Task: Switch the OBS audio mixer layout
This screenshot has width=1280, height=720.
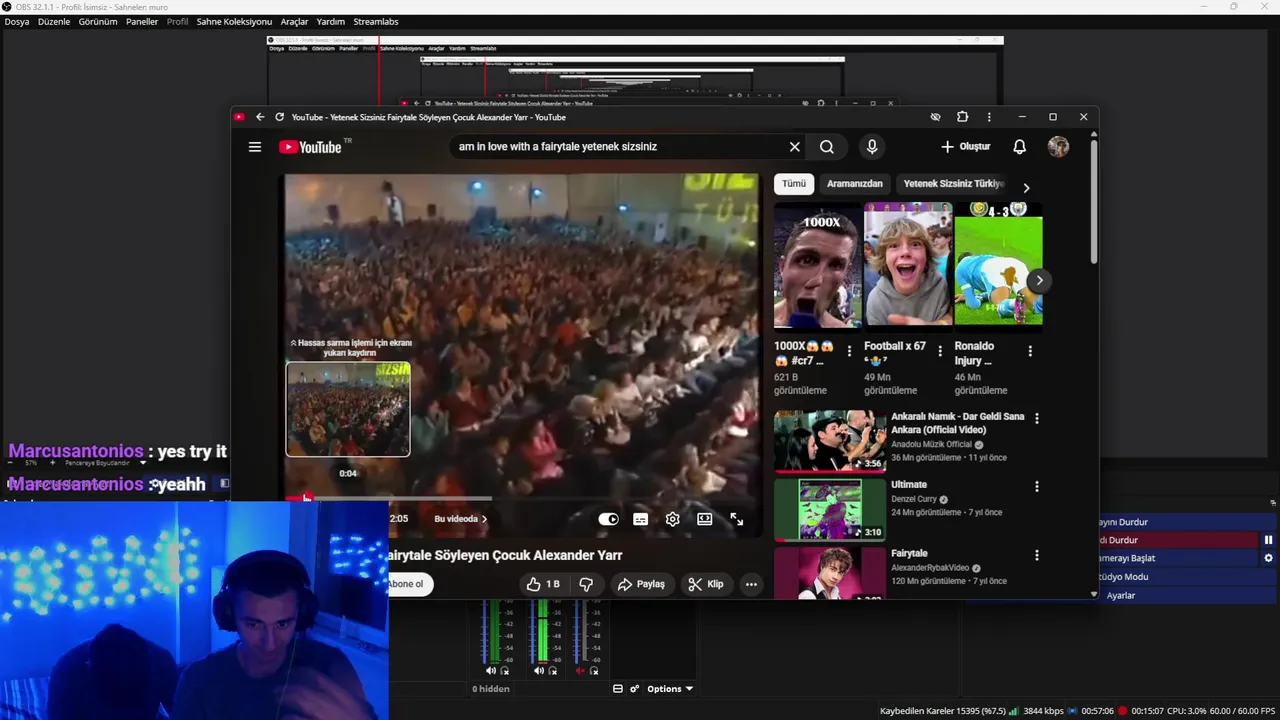Action: (617, 689)
